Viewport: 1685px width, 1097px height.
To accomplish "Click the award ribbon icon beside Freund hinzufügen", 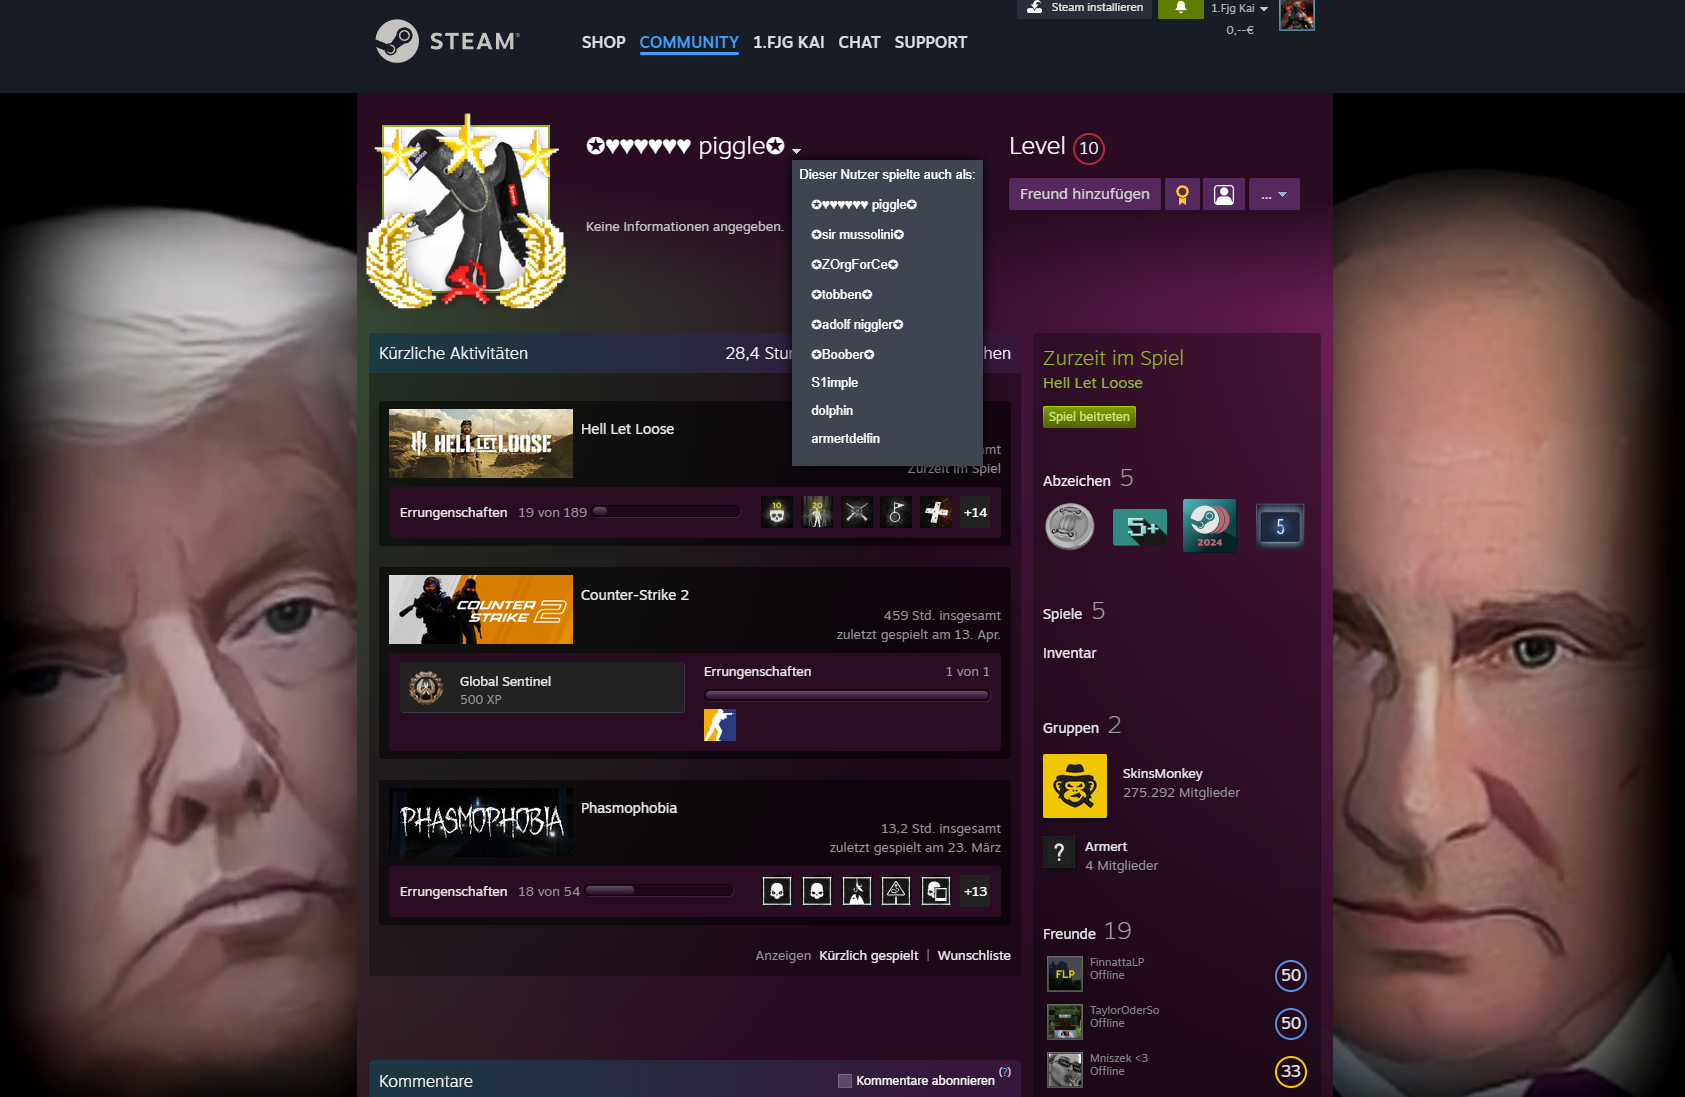I will pyautogui.click(x=1182, y=194).
